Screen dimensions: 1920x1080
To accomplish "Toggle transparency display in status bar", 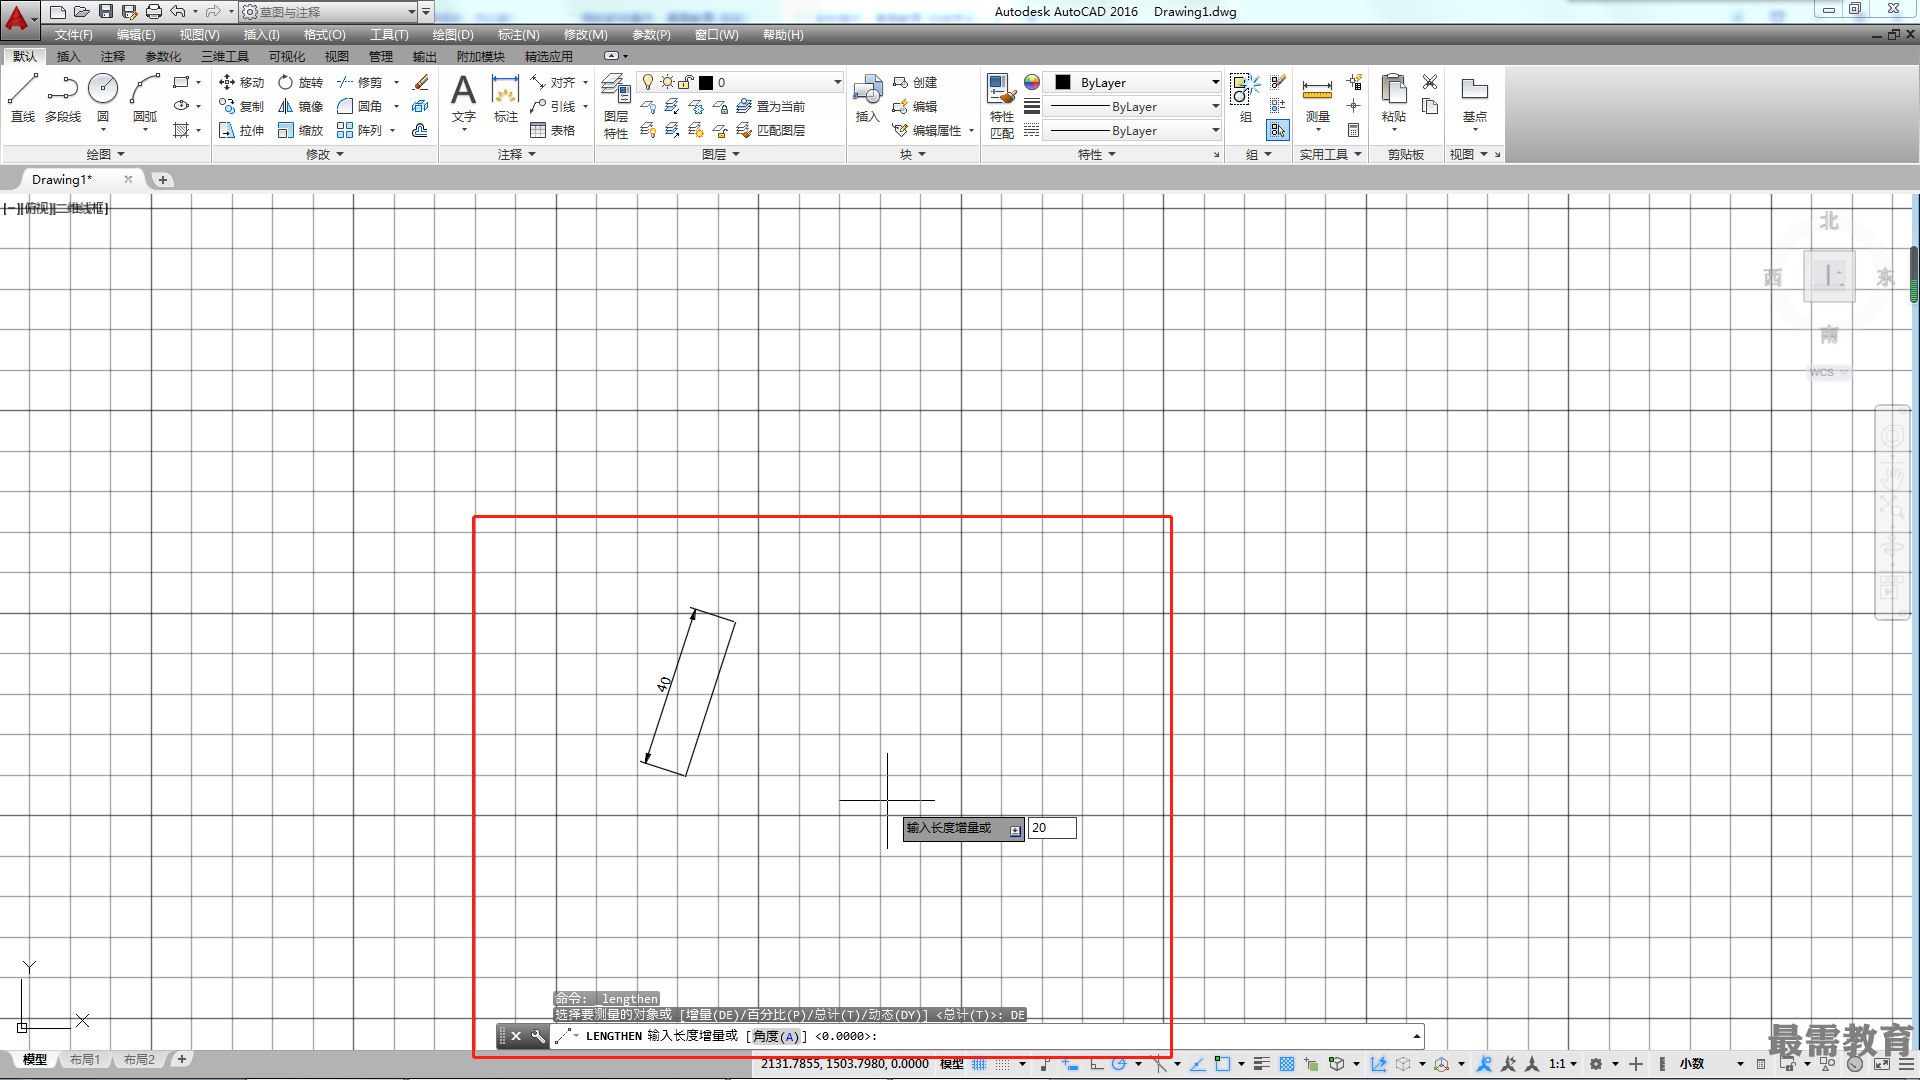I will [x=1287, y=1064].
